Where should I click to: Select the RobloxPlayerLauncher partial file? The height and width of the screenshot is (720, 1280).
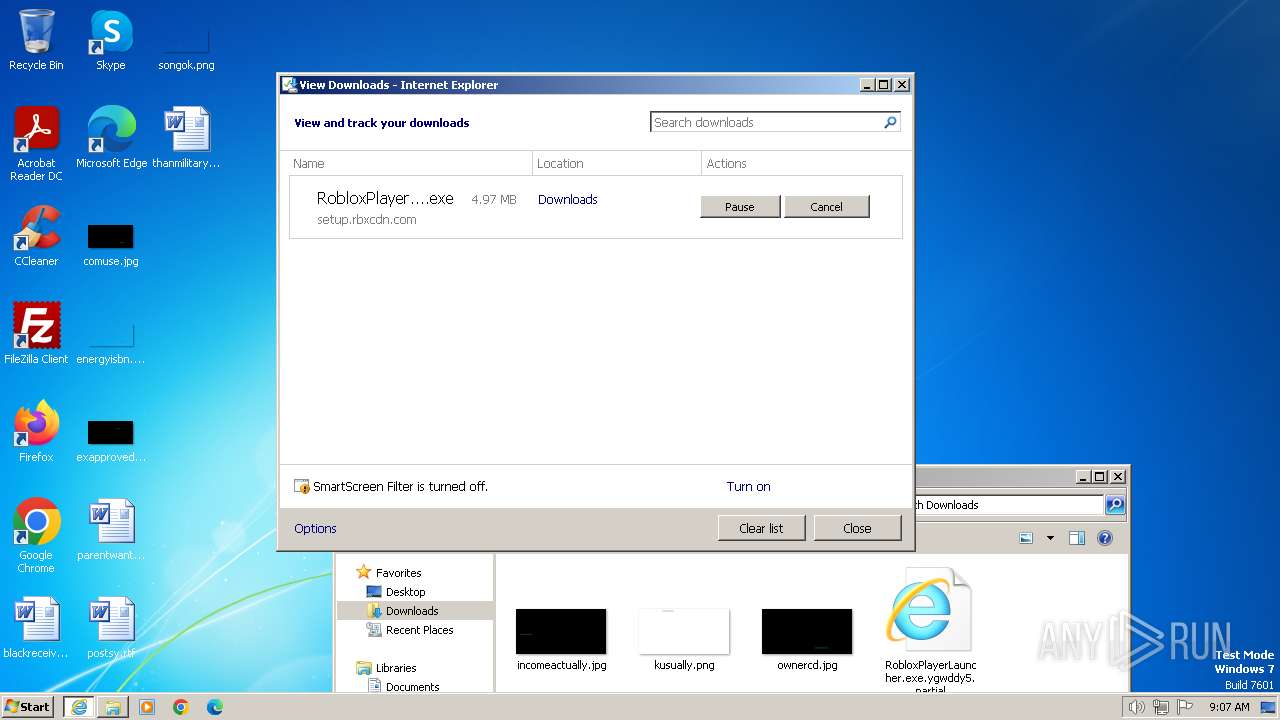point(930,630)
